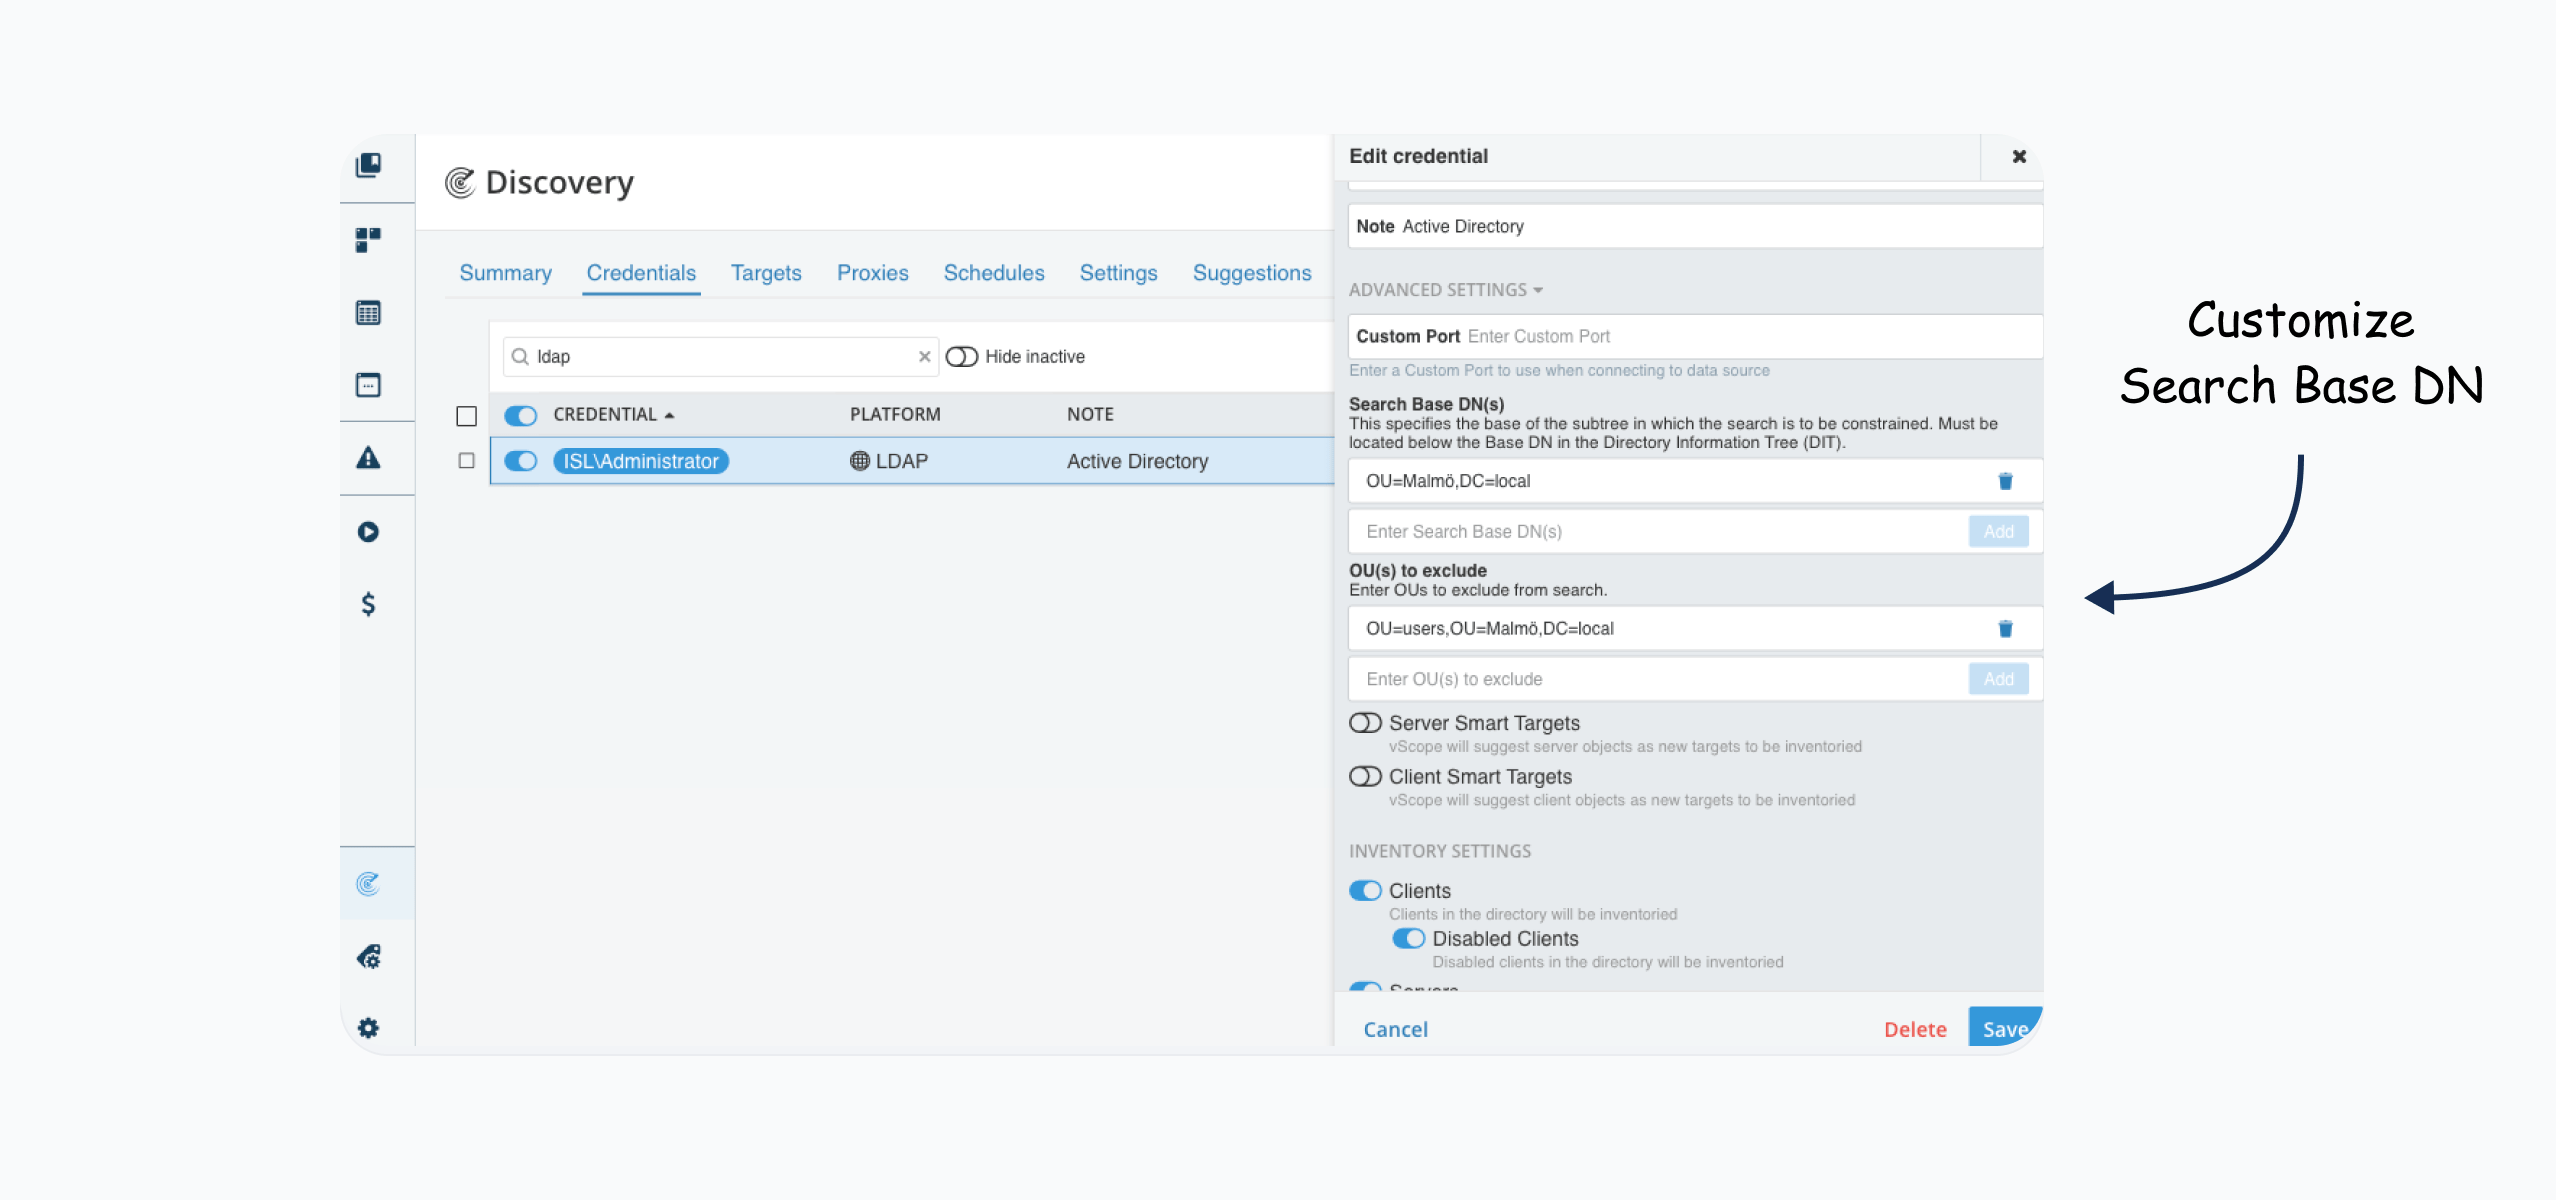Switch to the Summary tab
Screen dimensions: 2556x1200
505,273
